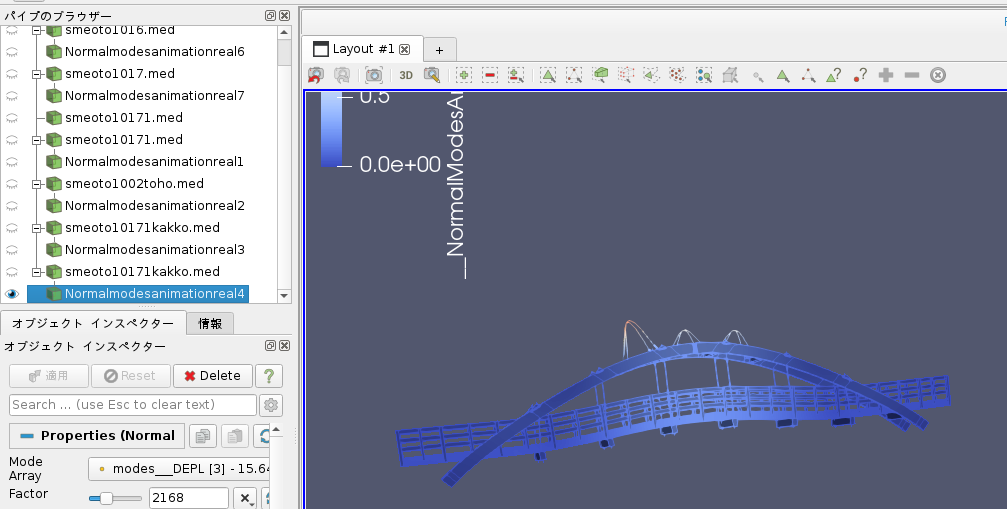This screenshot has height=509, width=1007.
Task: Open the Mode Array dropdown
Action: 180,469
